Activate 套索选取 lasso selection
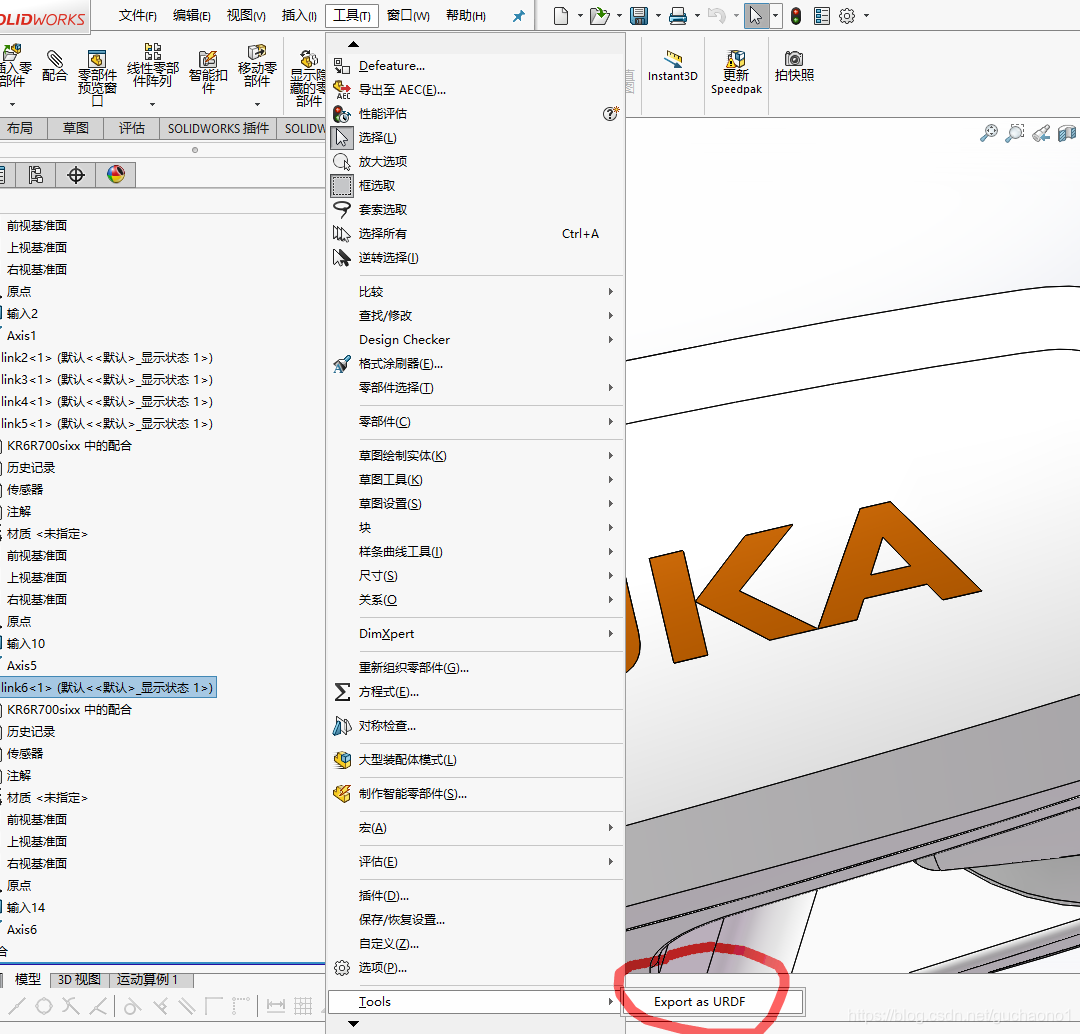Screen dimensions: 1080x1034 coord(382,210)
